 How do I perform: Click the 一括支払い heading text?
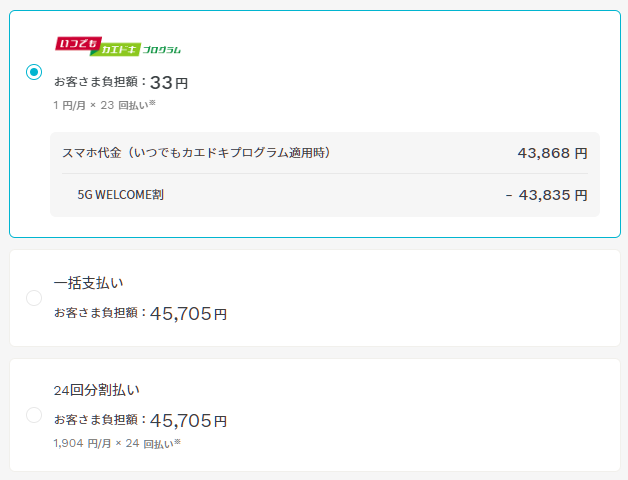coord(88,283)
